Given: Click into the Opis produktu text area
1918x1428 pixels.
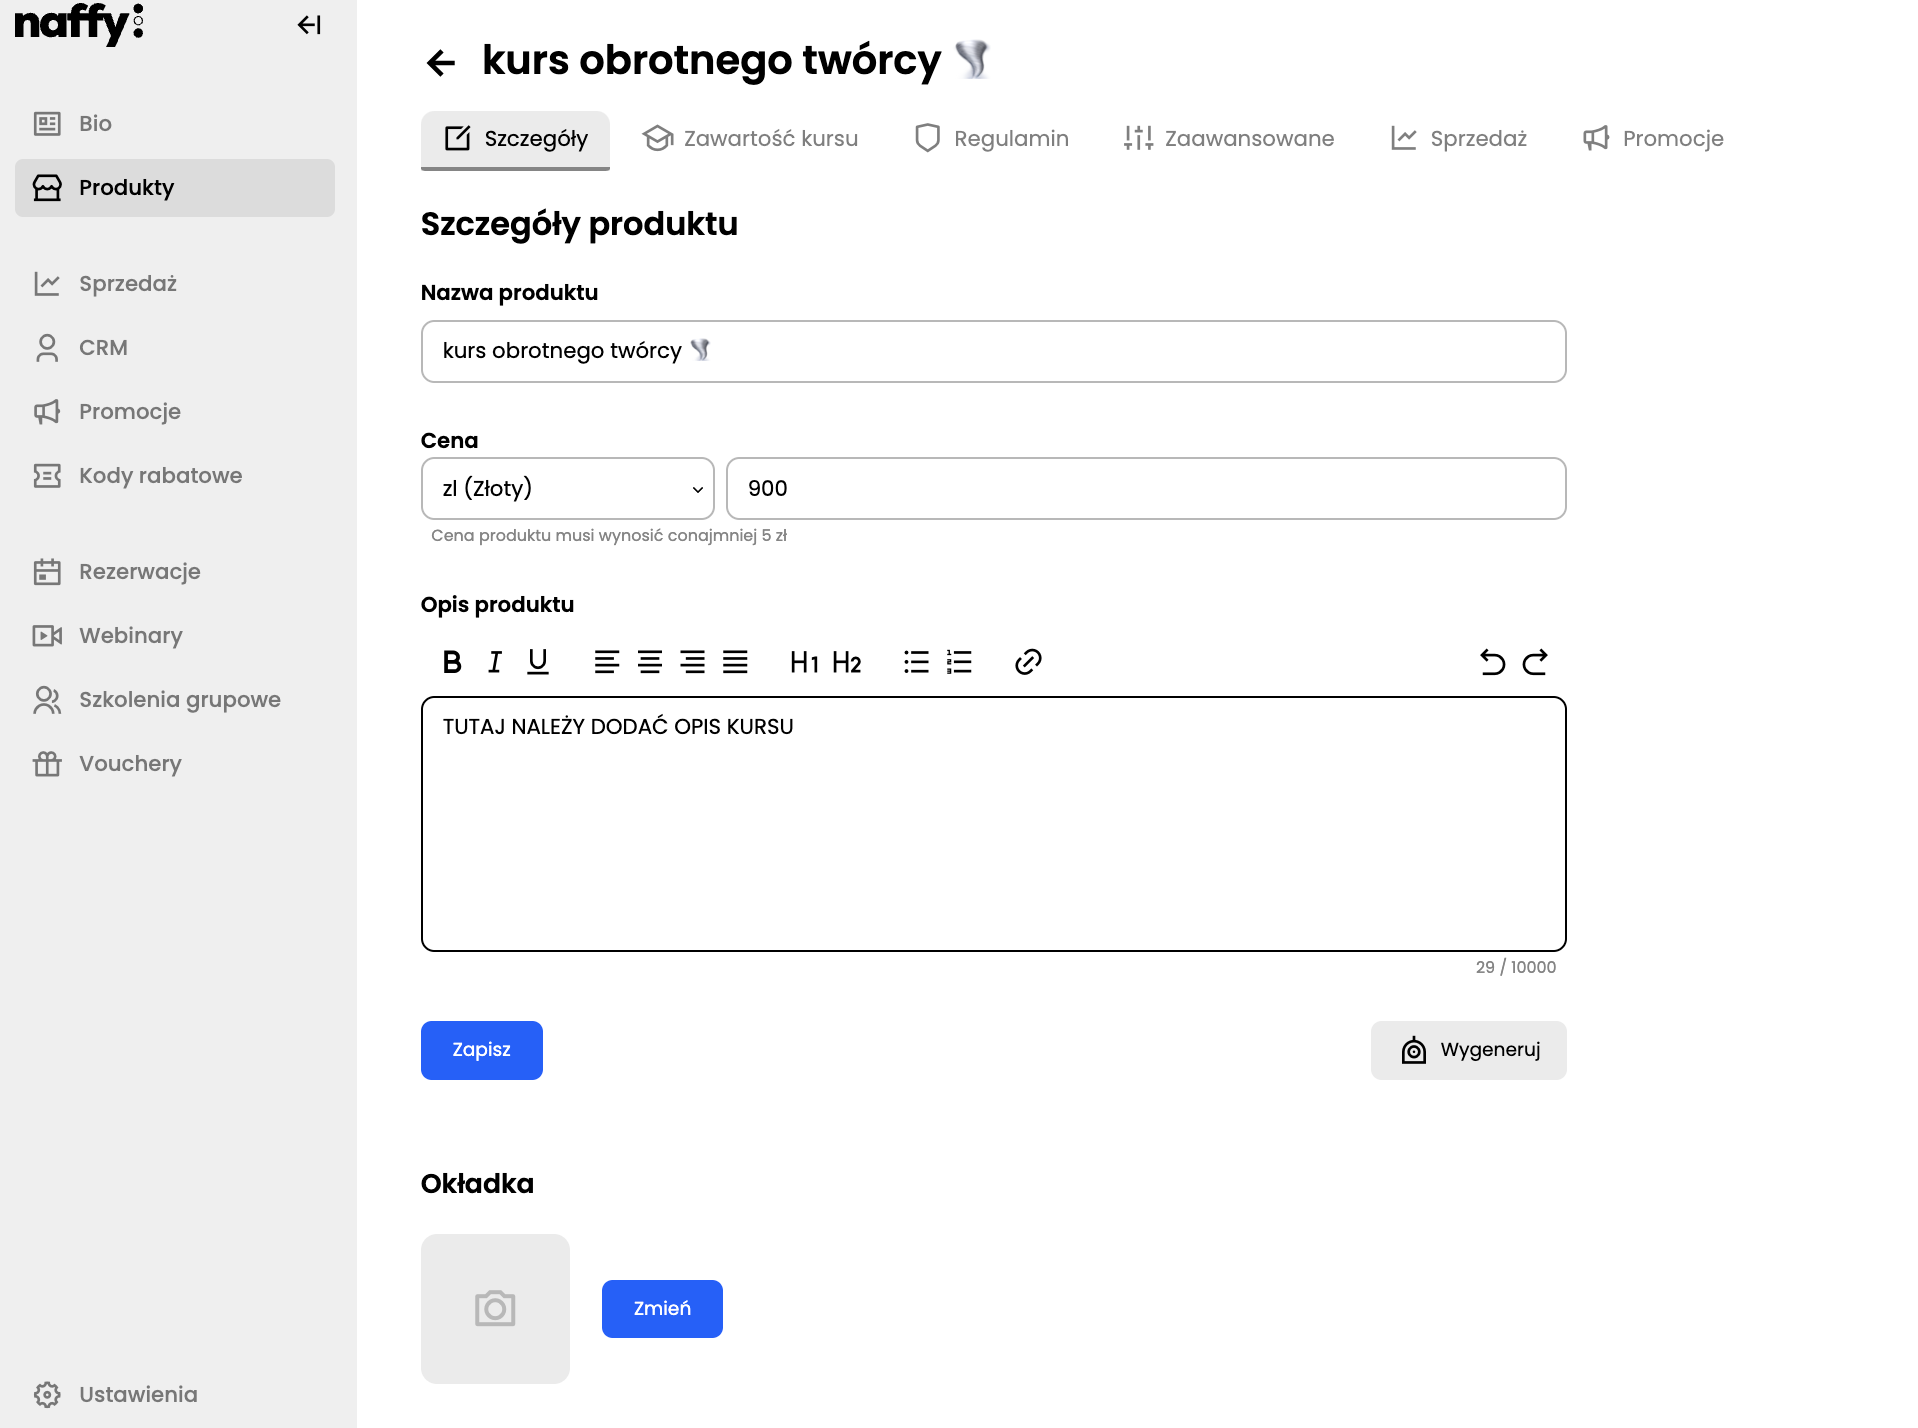Looking at the screenshot, I should click(x=994, y=824).
